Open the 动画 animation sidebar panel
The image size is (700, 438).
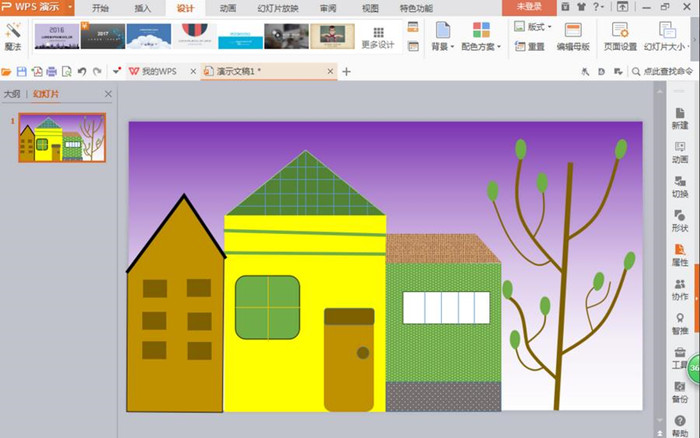click(679, 152)
